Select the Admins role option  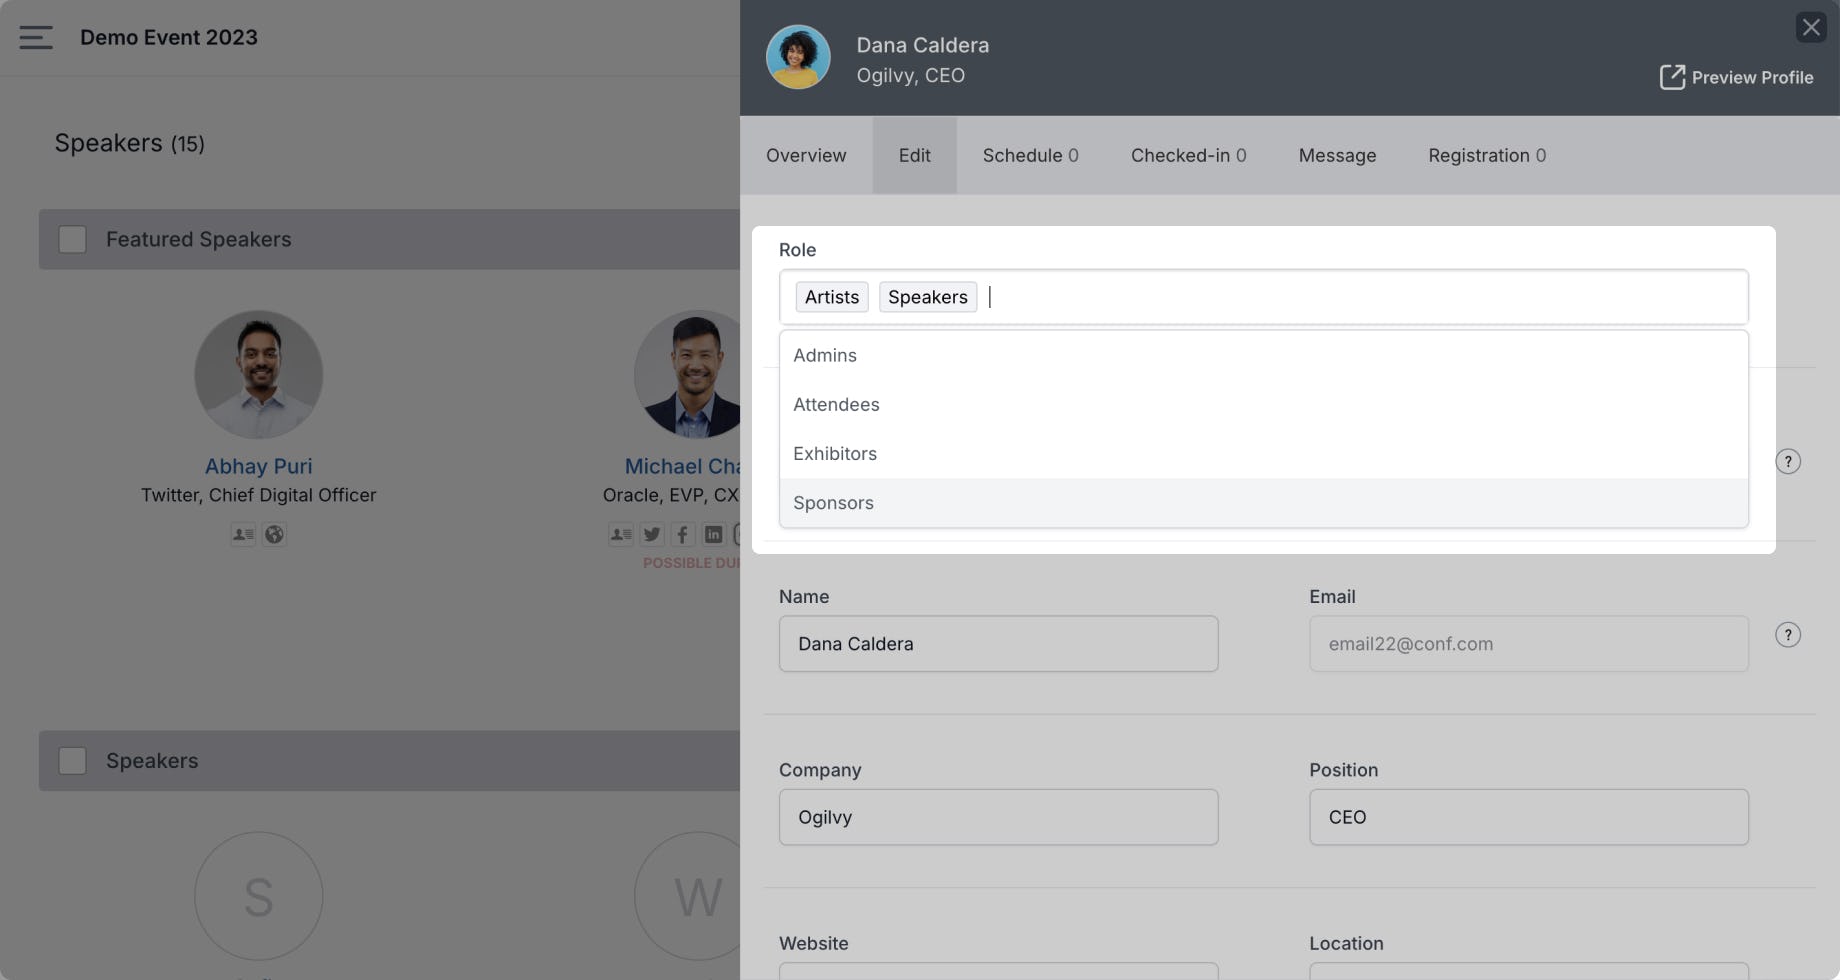pos(1263,355)
